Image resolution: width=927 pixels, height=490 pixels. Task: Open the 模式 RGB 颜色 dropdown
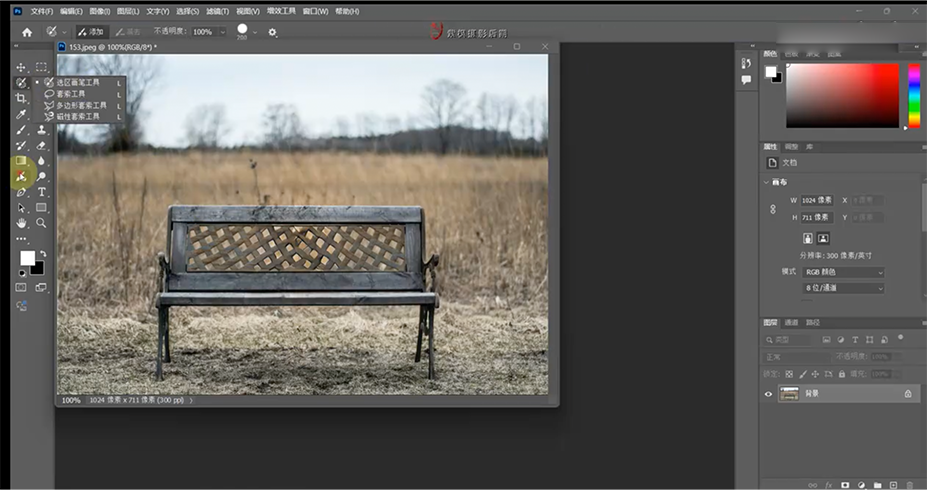pyautogui.click(x=843, y=272)
